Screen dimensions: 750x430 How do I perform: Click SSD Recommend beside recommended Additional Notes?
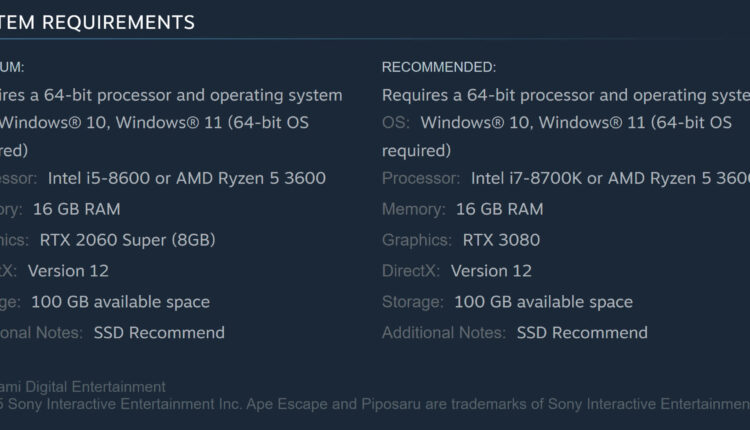point(582,333)
